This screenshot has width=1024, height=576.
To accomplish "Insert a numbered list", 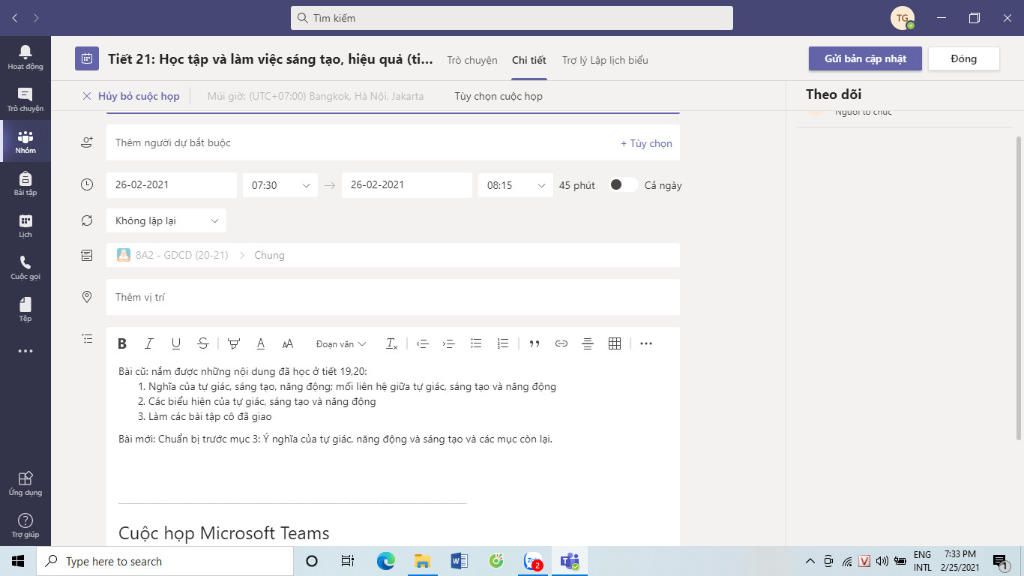I will point(502,344).
